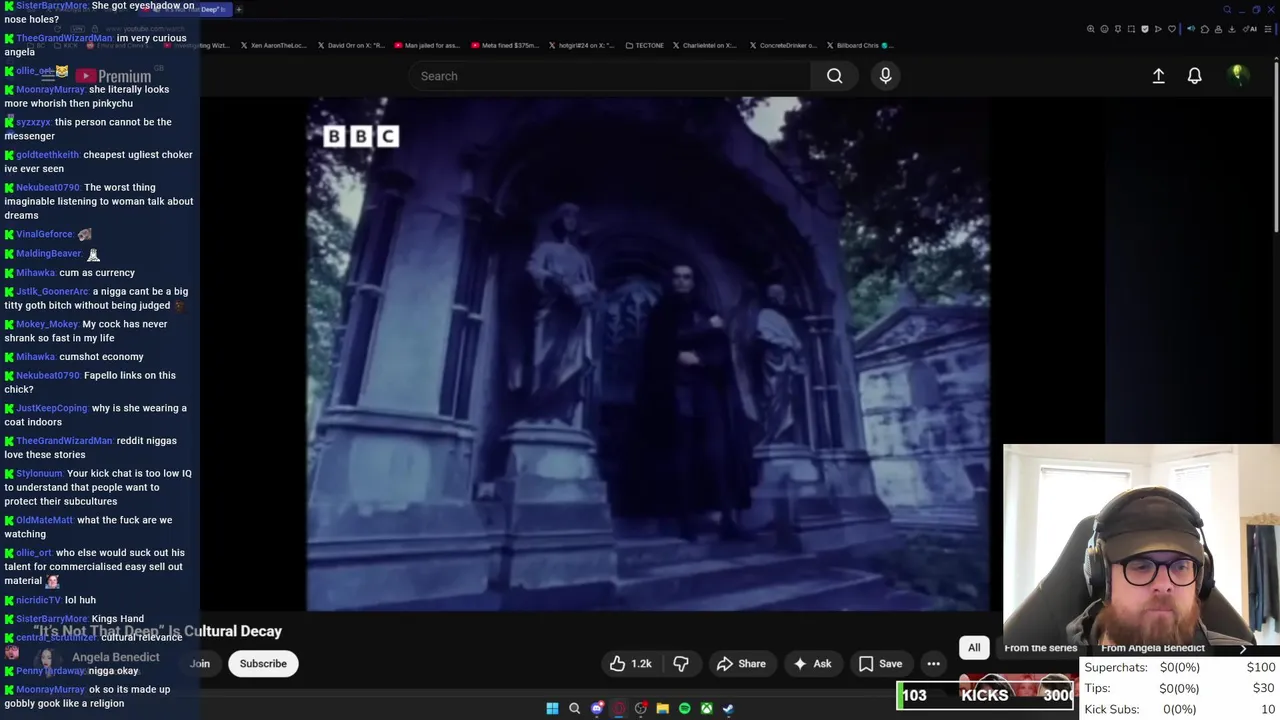Click chat username goldteethkeith
Viewport: 1280px width, 720px height.
(47, 155)
